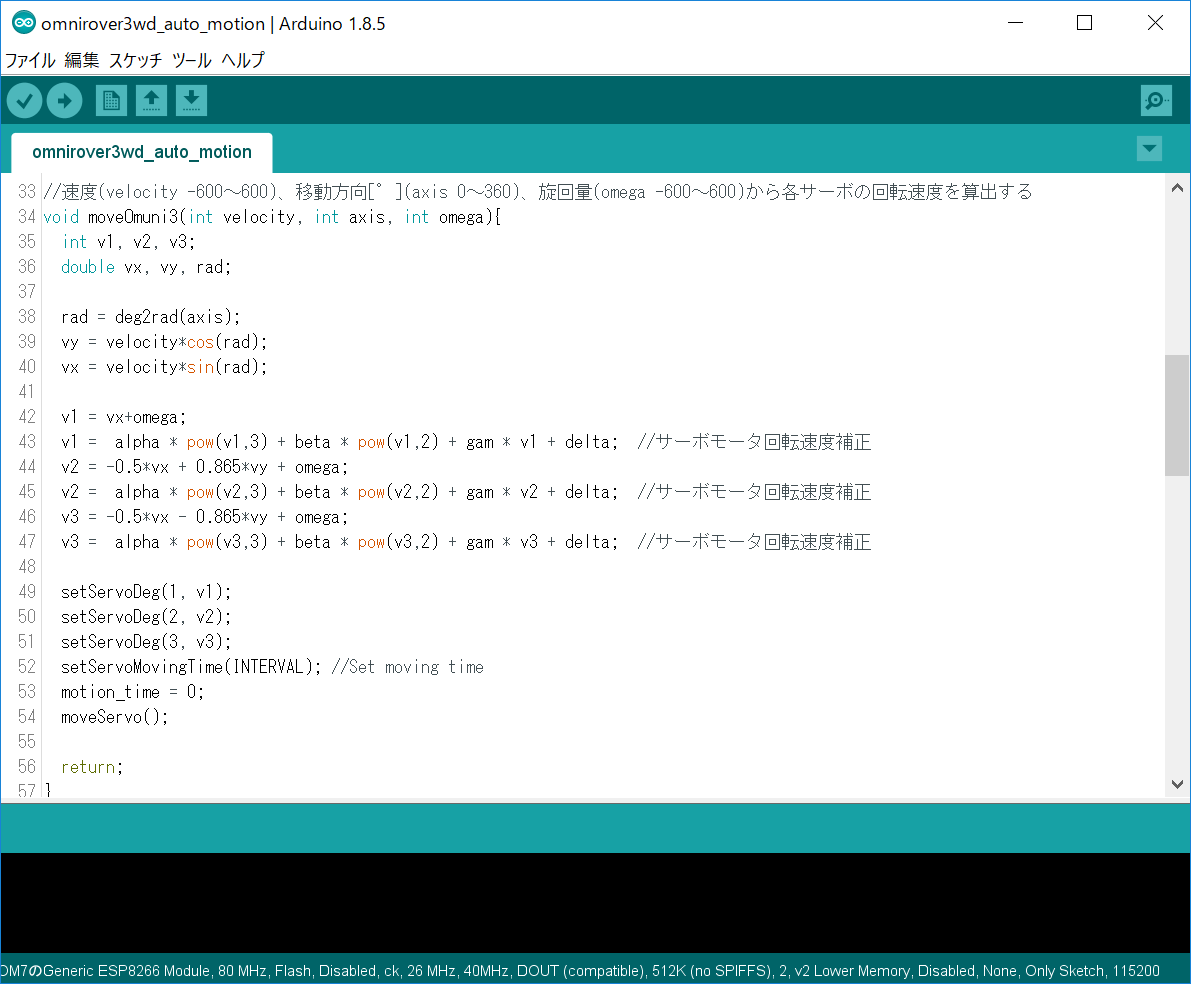Select the omnirover3wd_auto_motion tab
Screen dimensions: 1191x984
point(142,152)
